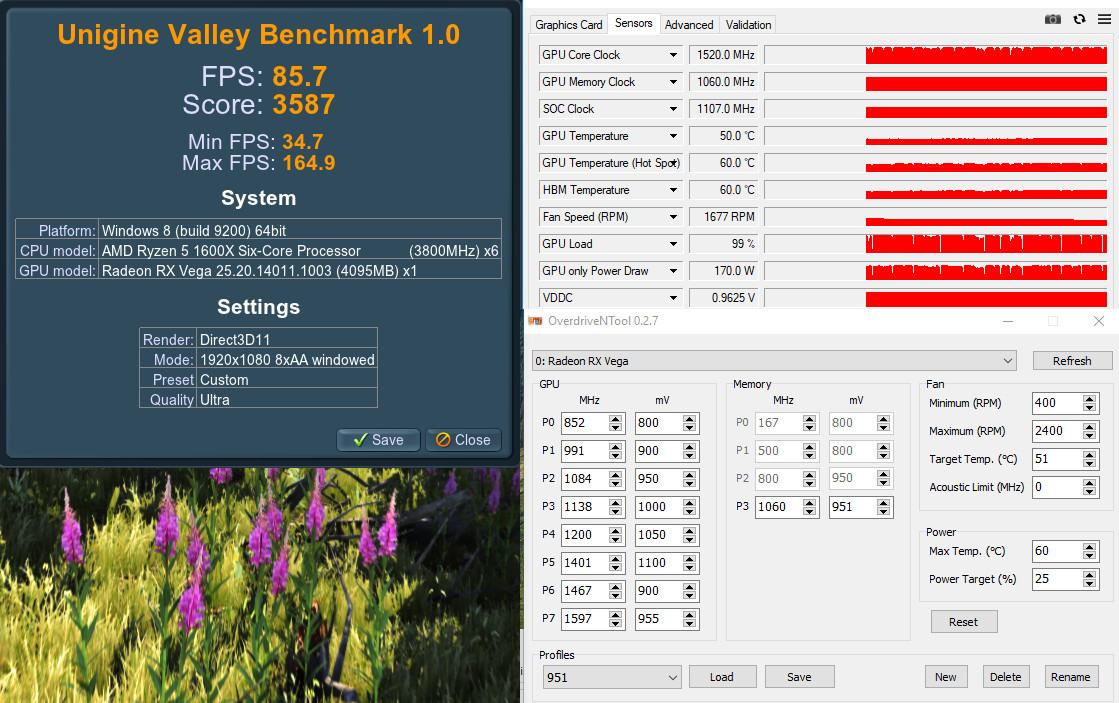Click the Refresh button in OverdriveNTool
The image size is (1119, 703).
(1072, 360)
